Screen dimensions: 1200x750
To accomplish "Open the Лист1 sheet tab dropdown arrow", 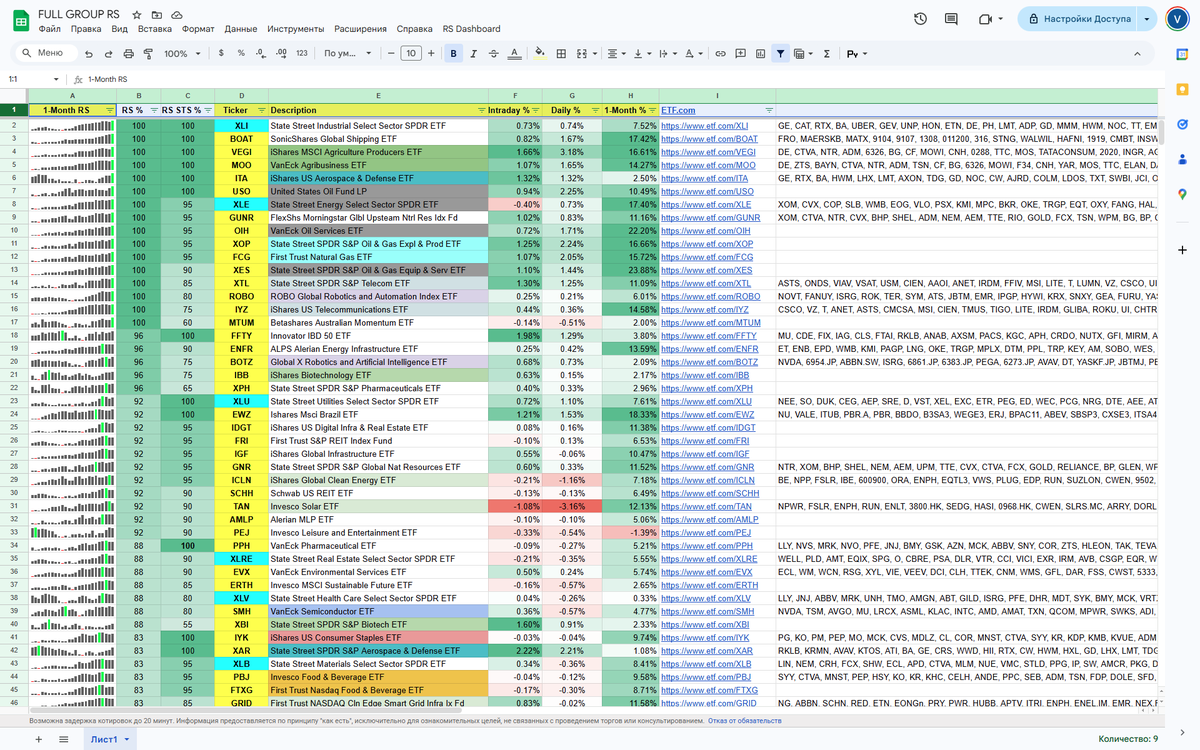I will pyautogui.click(x=127, y=739).
